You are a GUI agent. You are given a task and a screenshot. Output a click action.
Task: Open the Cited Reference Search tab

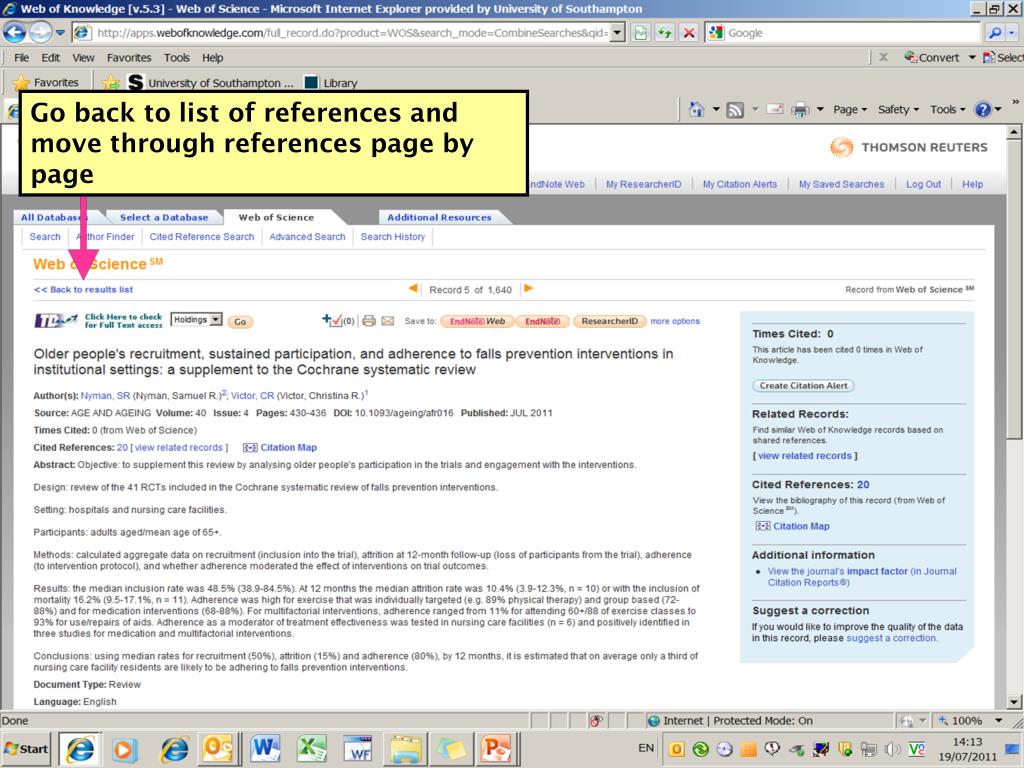[x=201, y=237]
